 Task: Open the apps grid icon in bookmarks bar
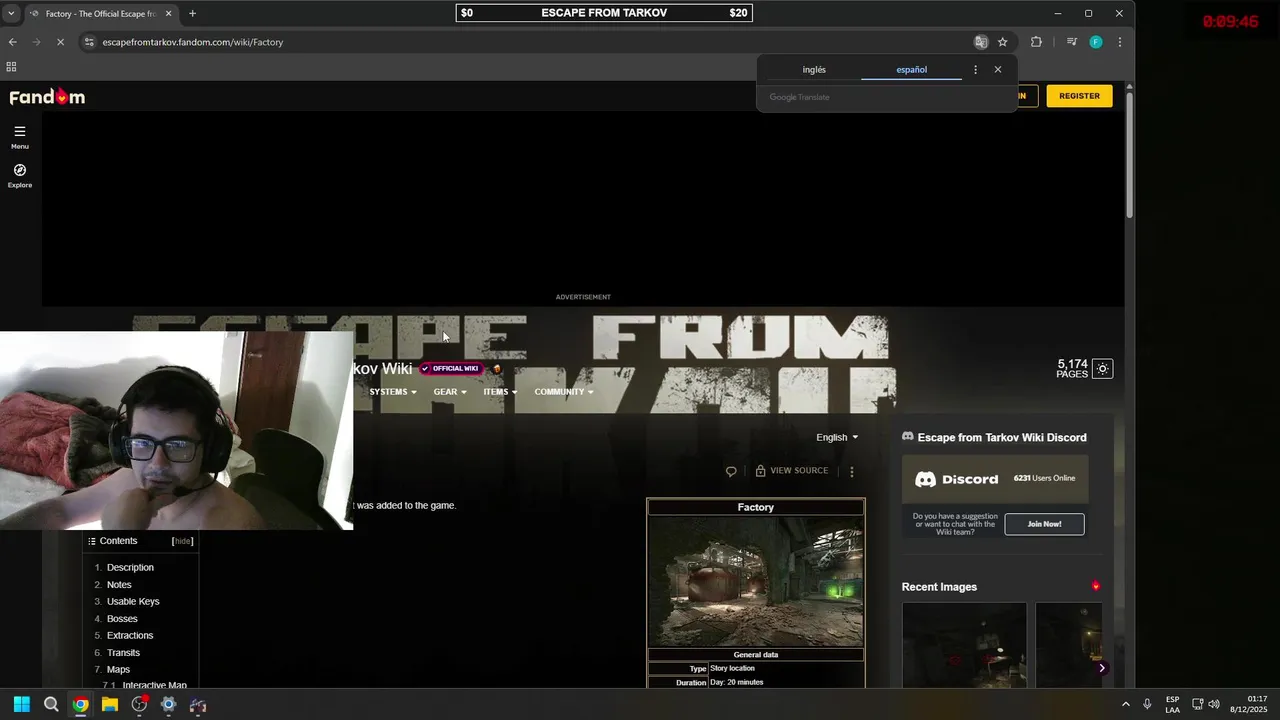point(11,67)
